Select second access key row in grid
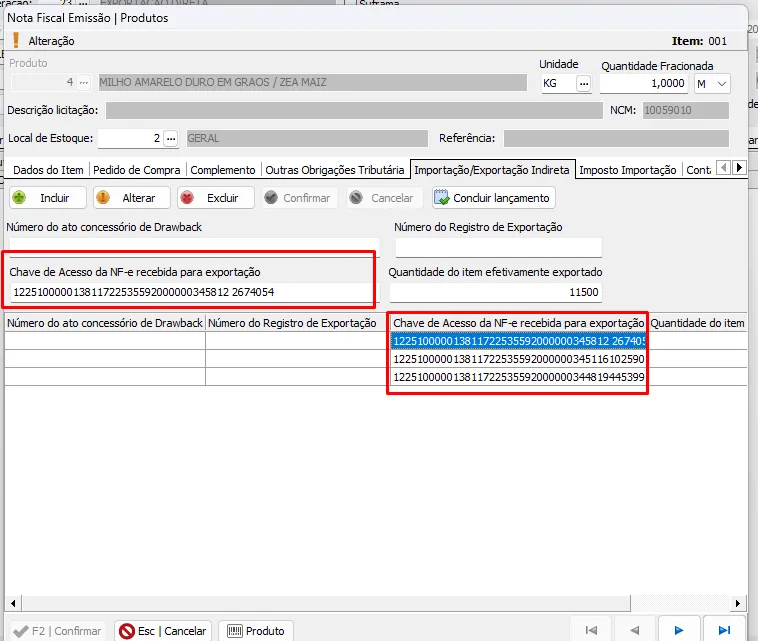 tap(518, 358)
